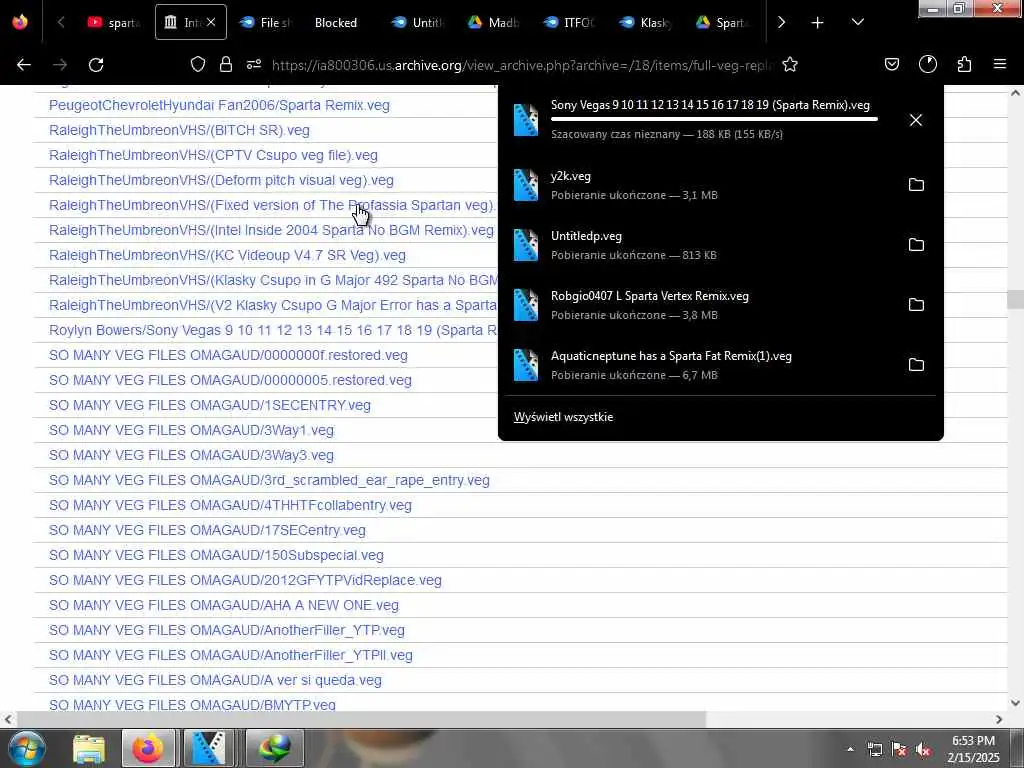The image size is (1024, 768).
Task: Open PeugeotChevroletHyundai Fan2006 Sparta Remix.veg link
Action: (x=219, y=105)
